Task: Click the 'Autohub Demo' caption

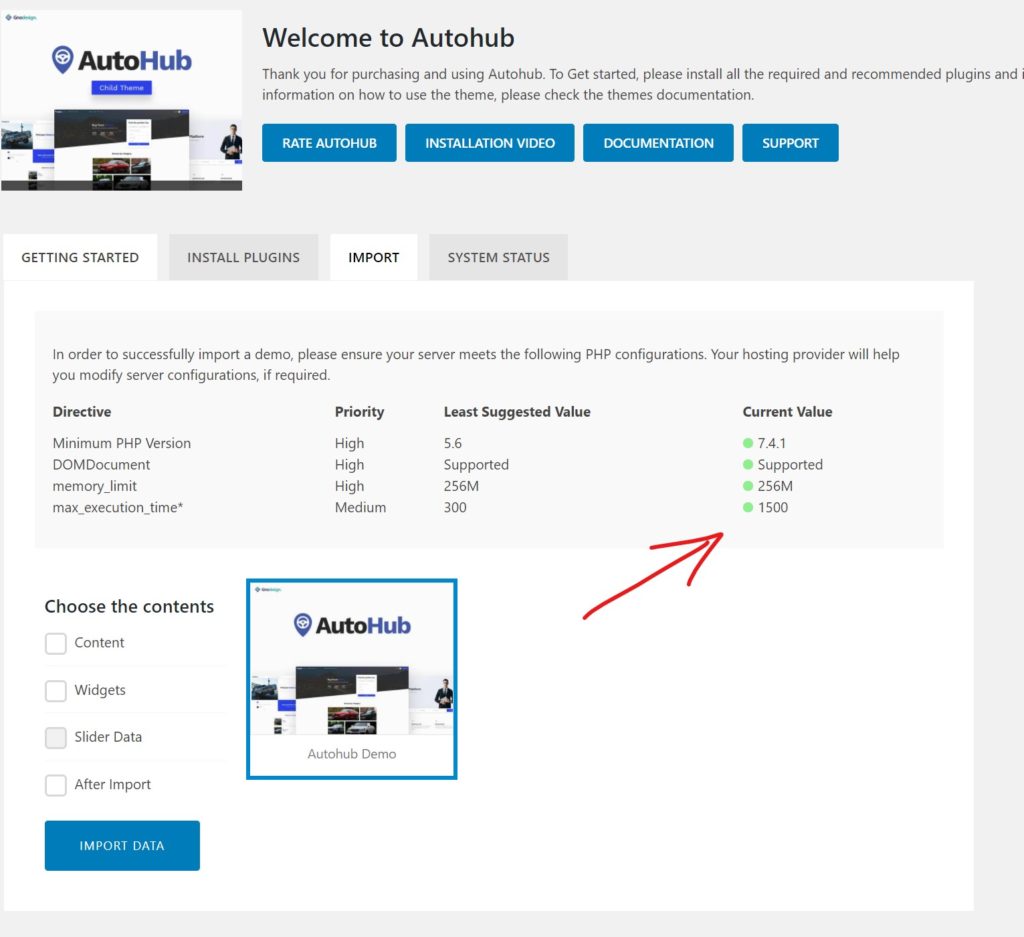Action: pos(352,754)
